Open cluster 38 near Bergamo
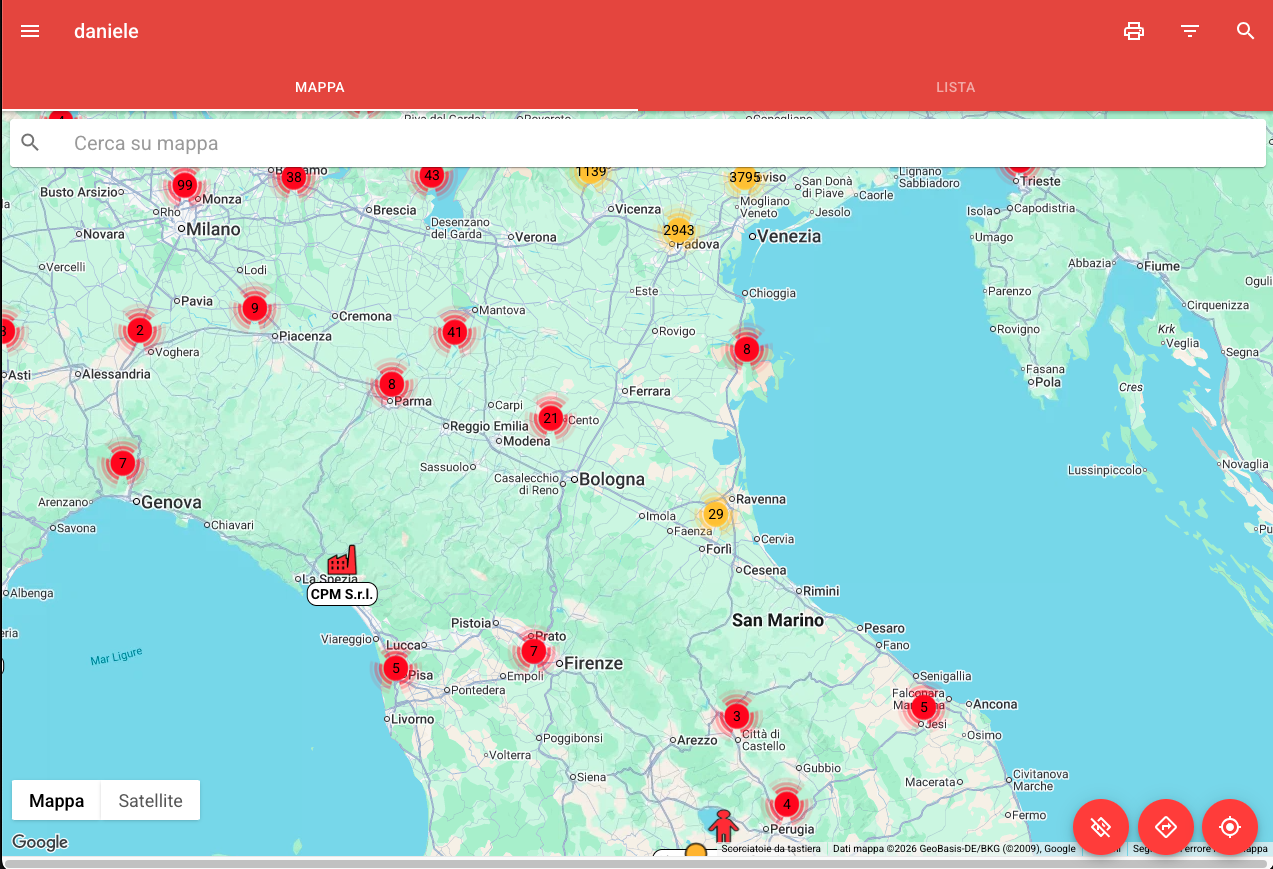Viewport: 1273px width, 869px height. 293,178
